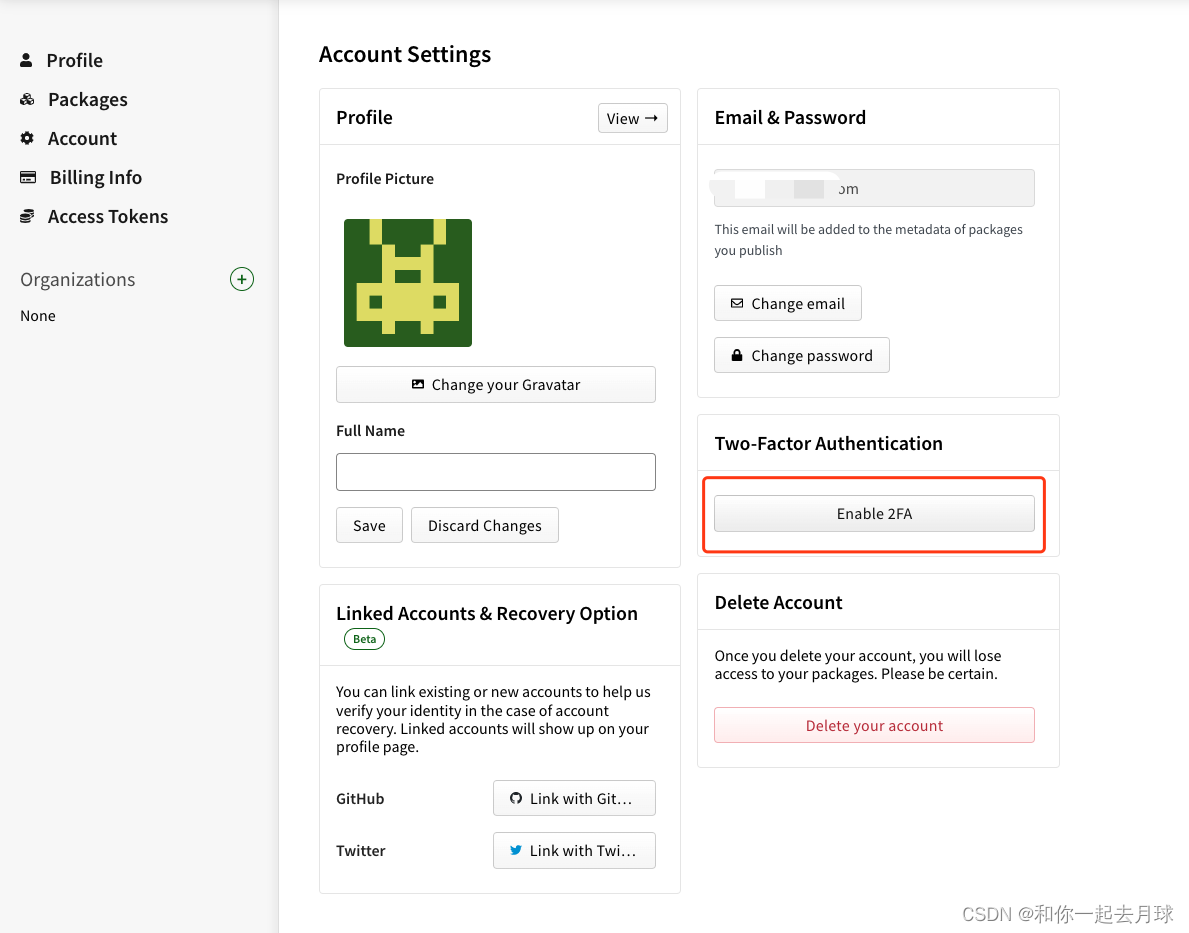
Task: Click Delete your account button
Action: click(x=874, y=725)
